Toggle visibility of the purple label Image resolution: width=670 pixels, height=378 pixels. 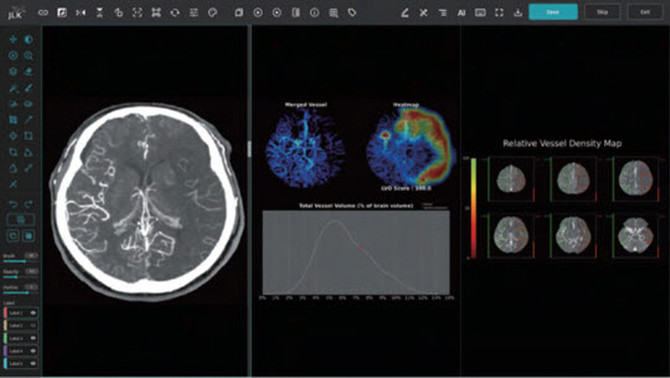pyautogui.click(x=33, y=351)
